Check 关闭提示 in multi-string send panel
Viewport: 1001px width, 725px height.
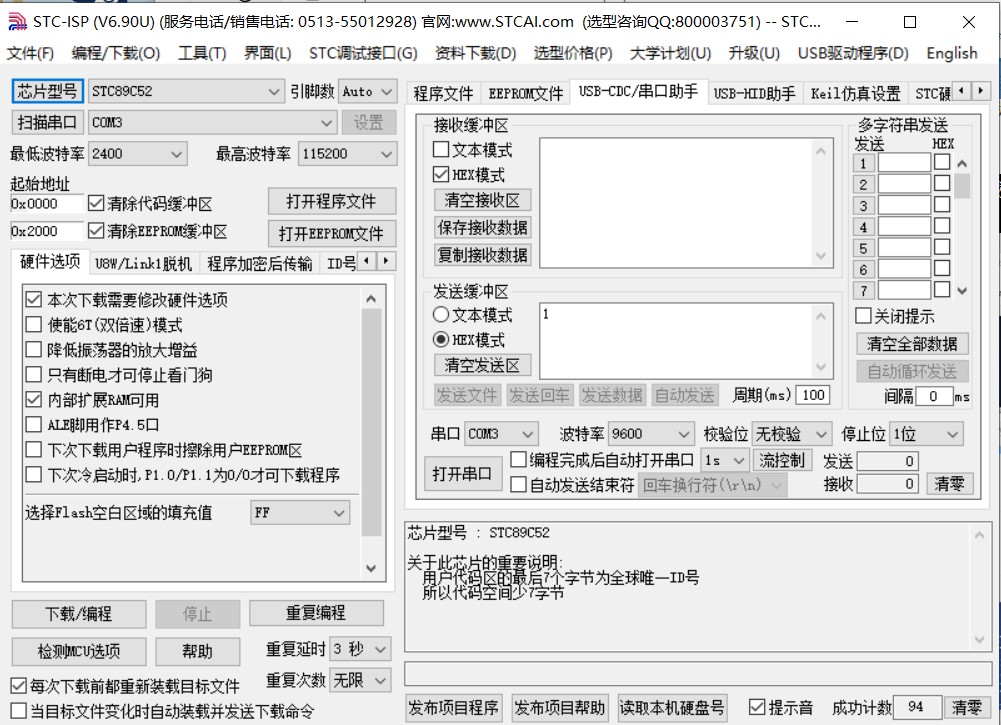click(x=863, y=315)
